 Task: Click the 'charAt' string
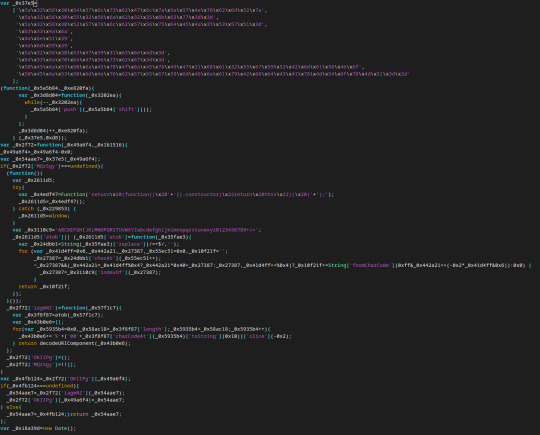pos(104,258)
